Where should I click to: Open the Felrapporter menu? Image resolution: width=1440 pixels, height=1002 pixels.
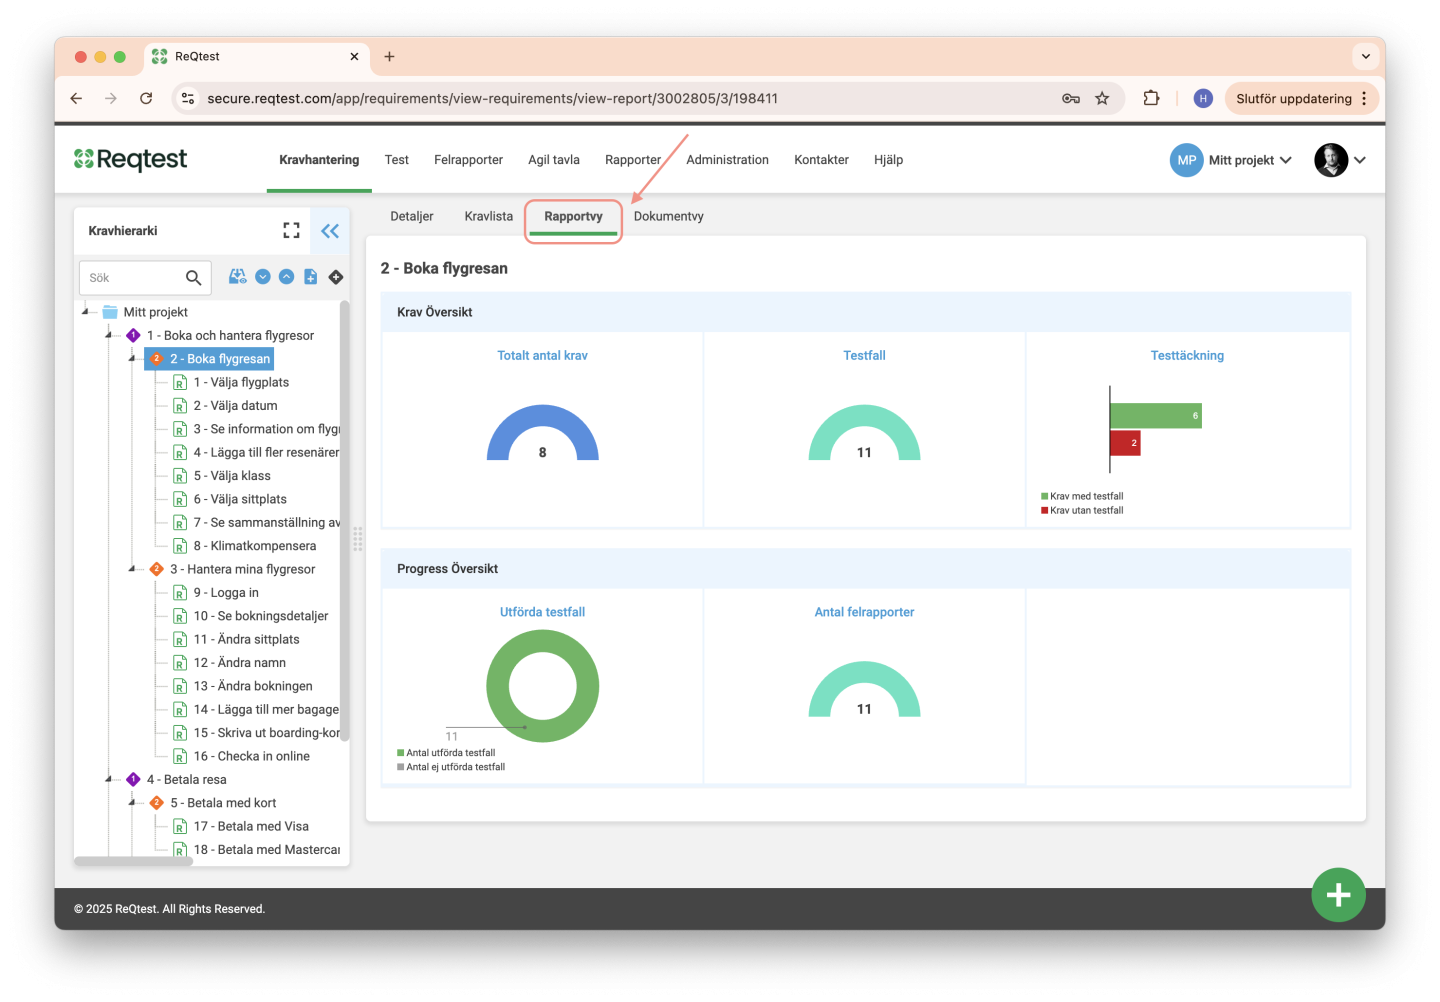coord(468,160)
